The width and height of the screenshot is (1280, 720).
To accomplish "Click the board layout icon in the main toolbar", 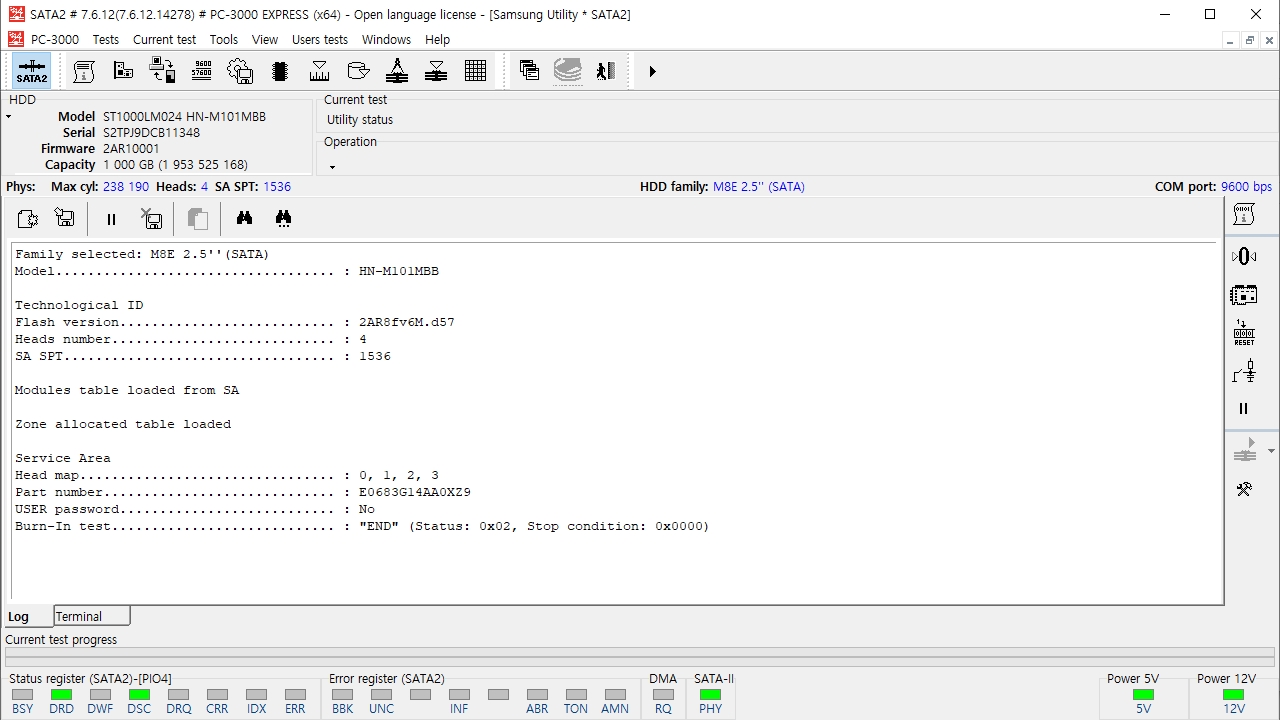I will click(123, 71).
